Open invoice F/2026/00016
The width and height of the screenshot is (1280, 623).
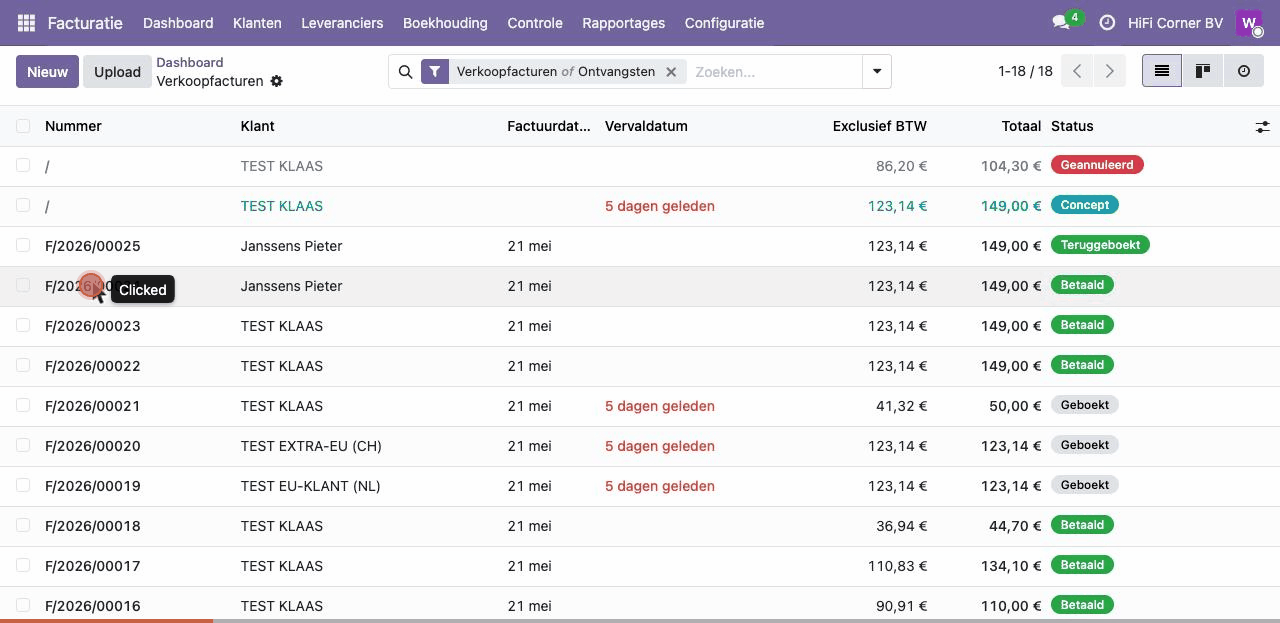[93, 606]
